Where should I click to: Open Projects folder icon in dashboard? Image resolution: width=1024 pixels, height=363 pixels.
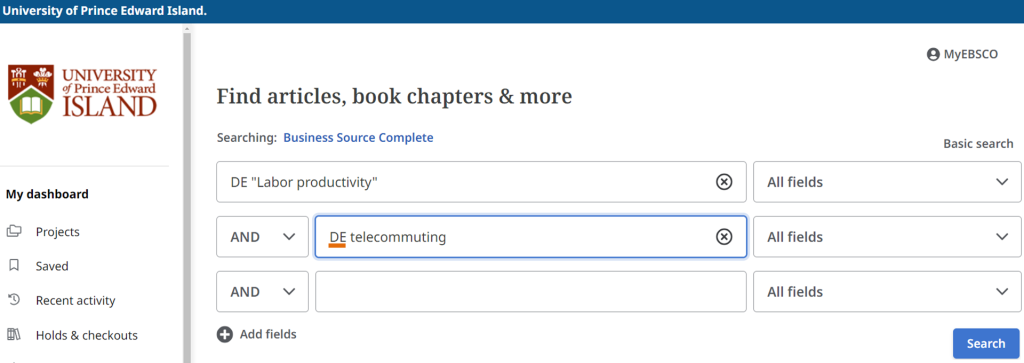tap(14, 232)
